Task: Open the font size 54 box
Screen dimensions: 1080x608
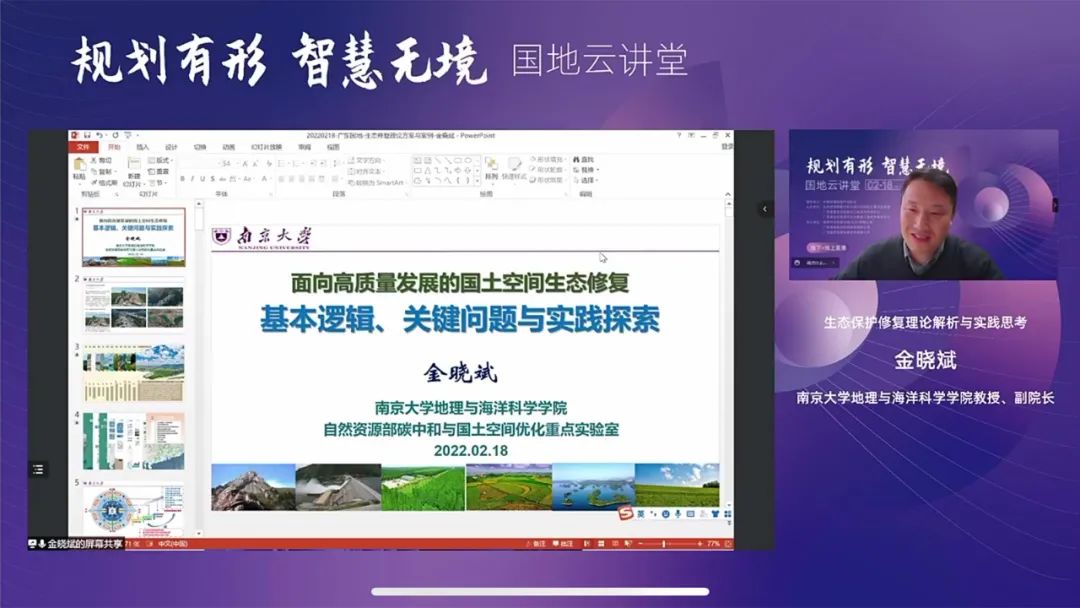Action: 227,163
